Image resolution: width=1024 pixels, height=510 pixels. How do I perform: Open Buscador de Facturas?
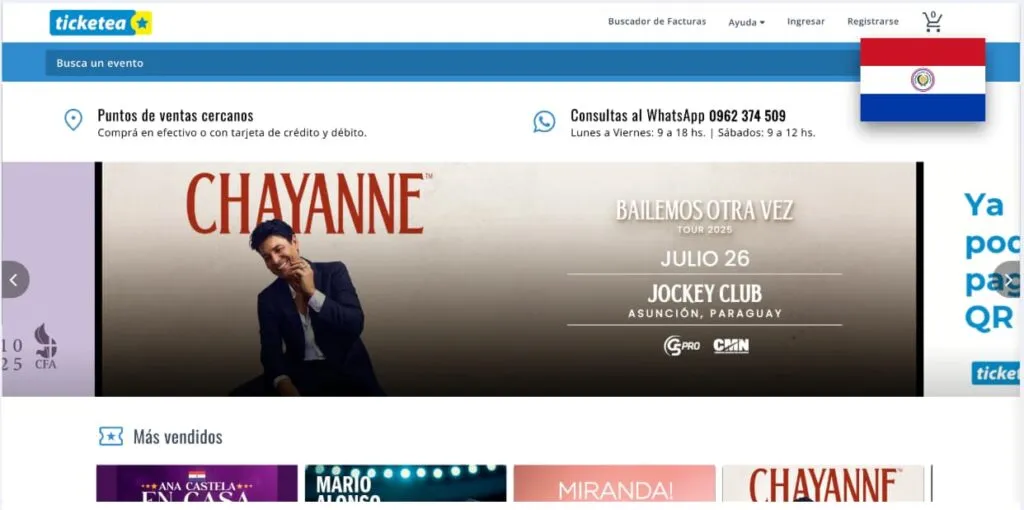tap(657, 22)
